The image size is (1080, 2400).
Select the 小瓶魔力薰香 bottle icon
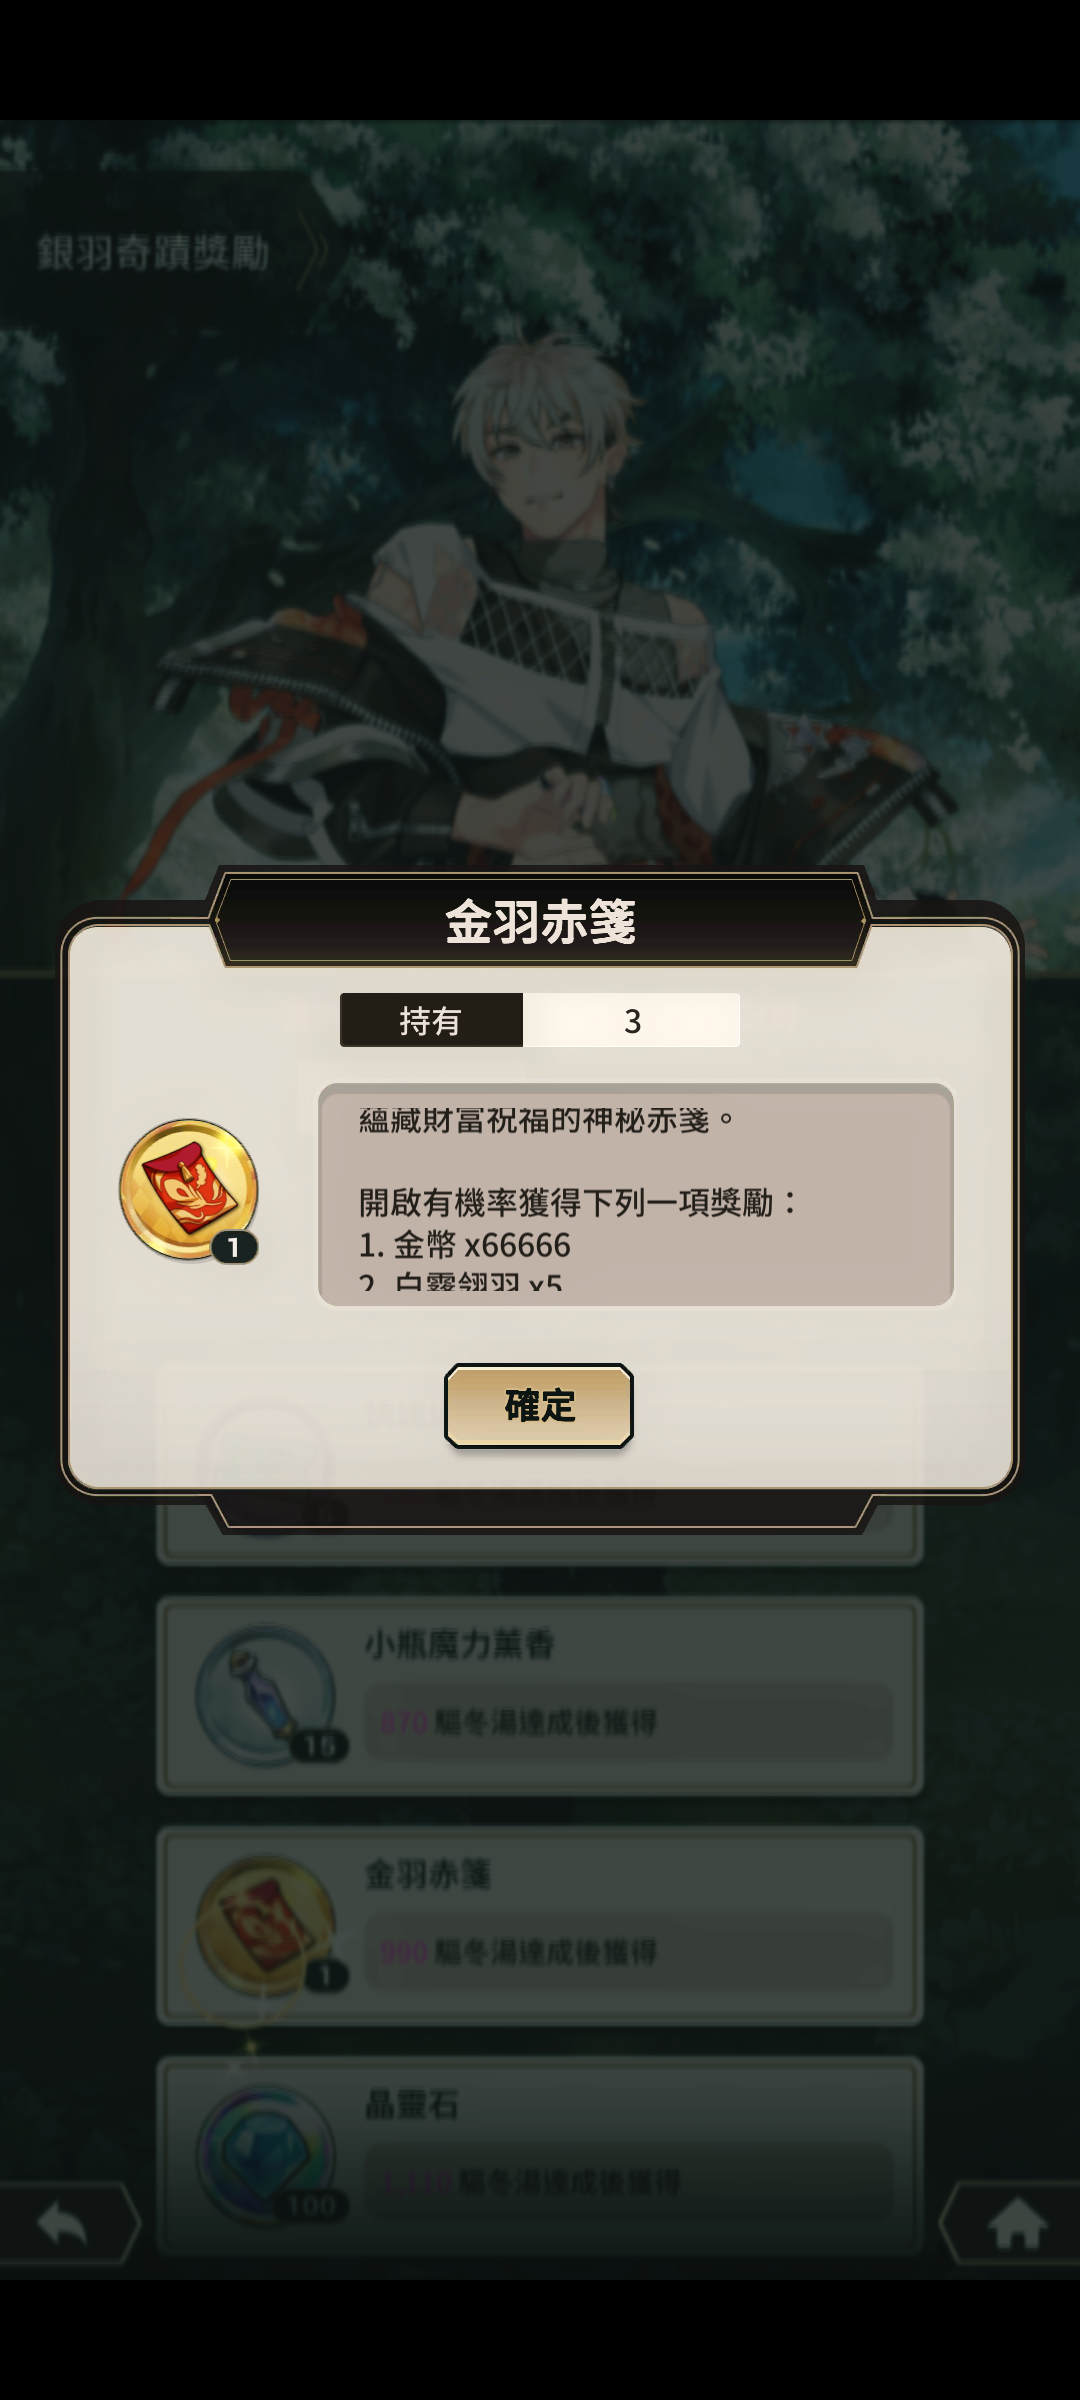tap(266, 1694)
